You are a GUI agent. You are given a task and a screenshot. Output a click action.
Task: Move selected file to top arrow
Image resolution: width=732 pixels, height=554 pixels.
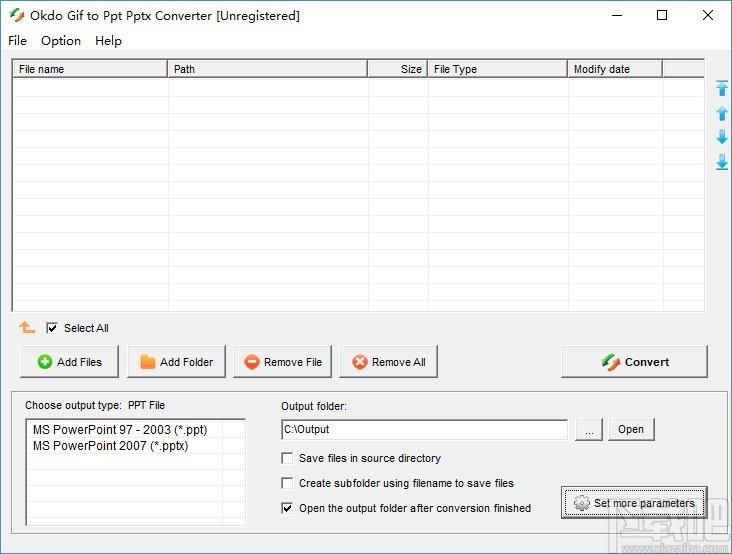point(722,88)
